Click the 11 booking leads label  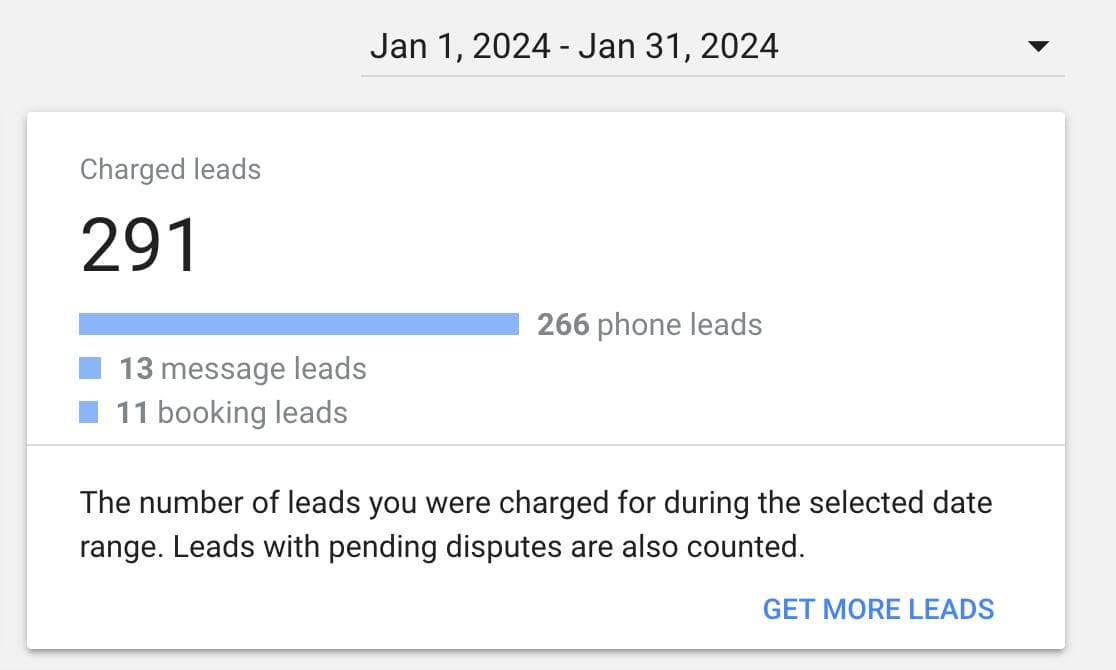pyautogui.click(x=232, y=412)
